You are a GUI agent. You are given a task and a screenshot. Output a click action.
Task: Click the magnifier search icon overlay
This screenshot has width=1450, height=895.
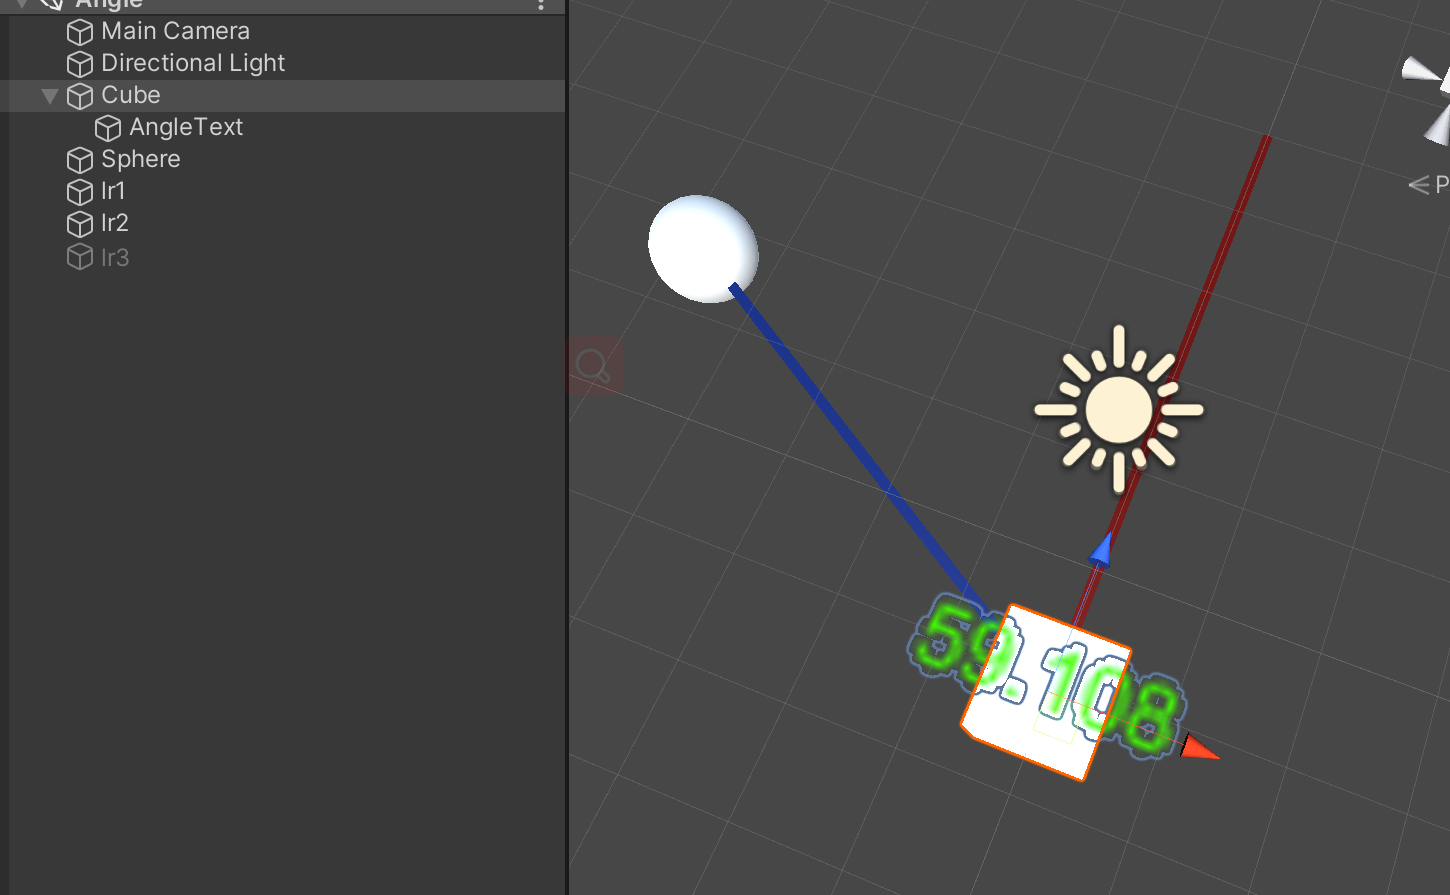click(594, 365)
